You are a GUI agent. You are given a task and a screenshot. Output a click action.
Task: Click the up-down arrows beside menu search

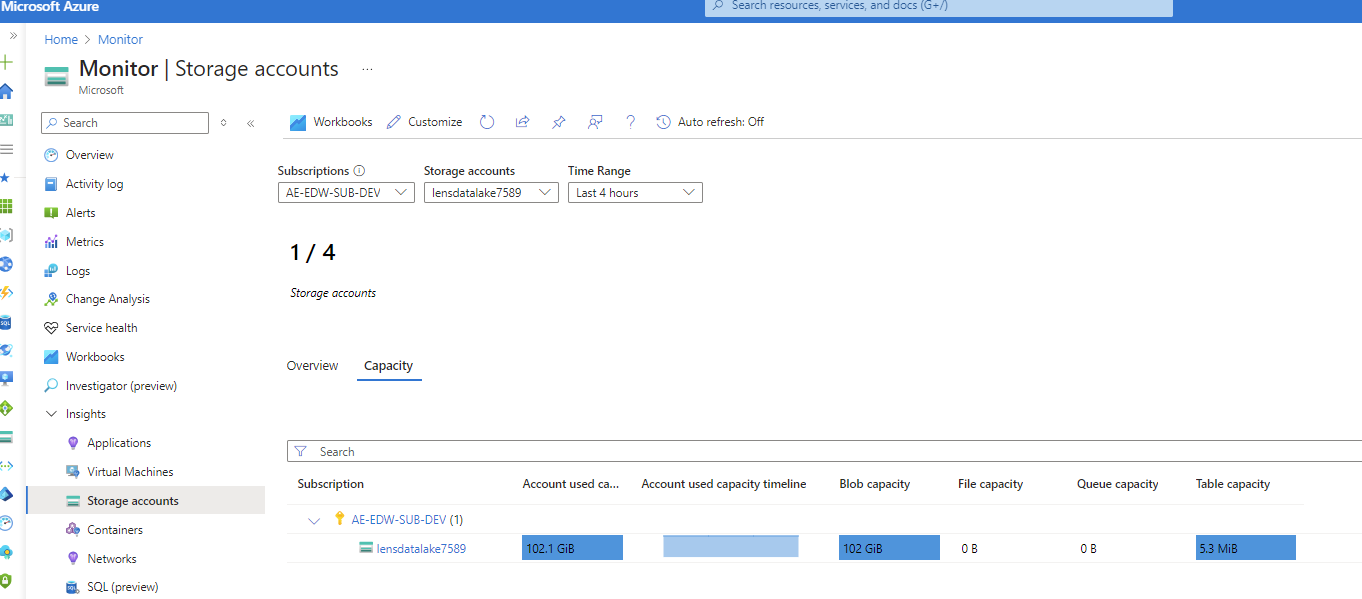pos(224,123)
